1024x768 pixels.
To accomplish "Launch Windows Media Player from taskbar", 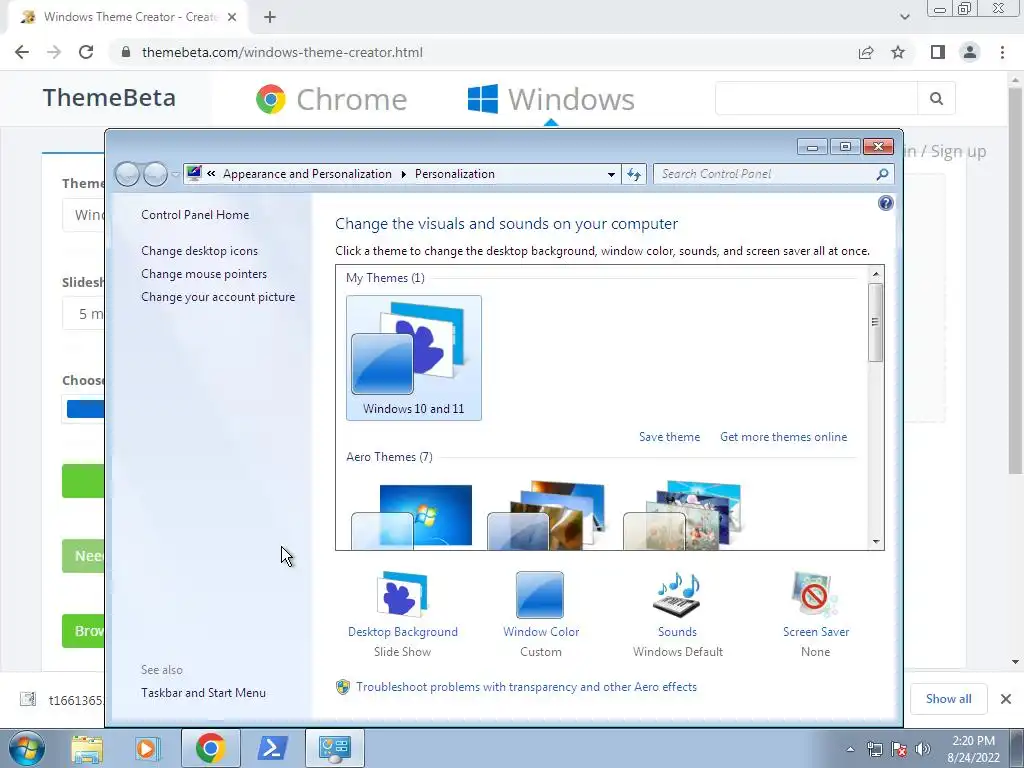I will [147, 748].
